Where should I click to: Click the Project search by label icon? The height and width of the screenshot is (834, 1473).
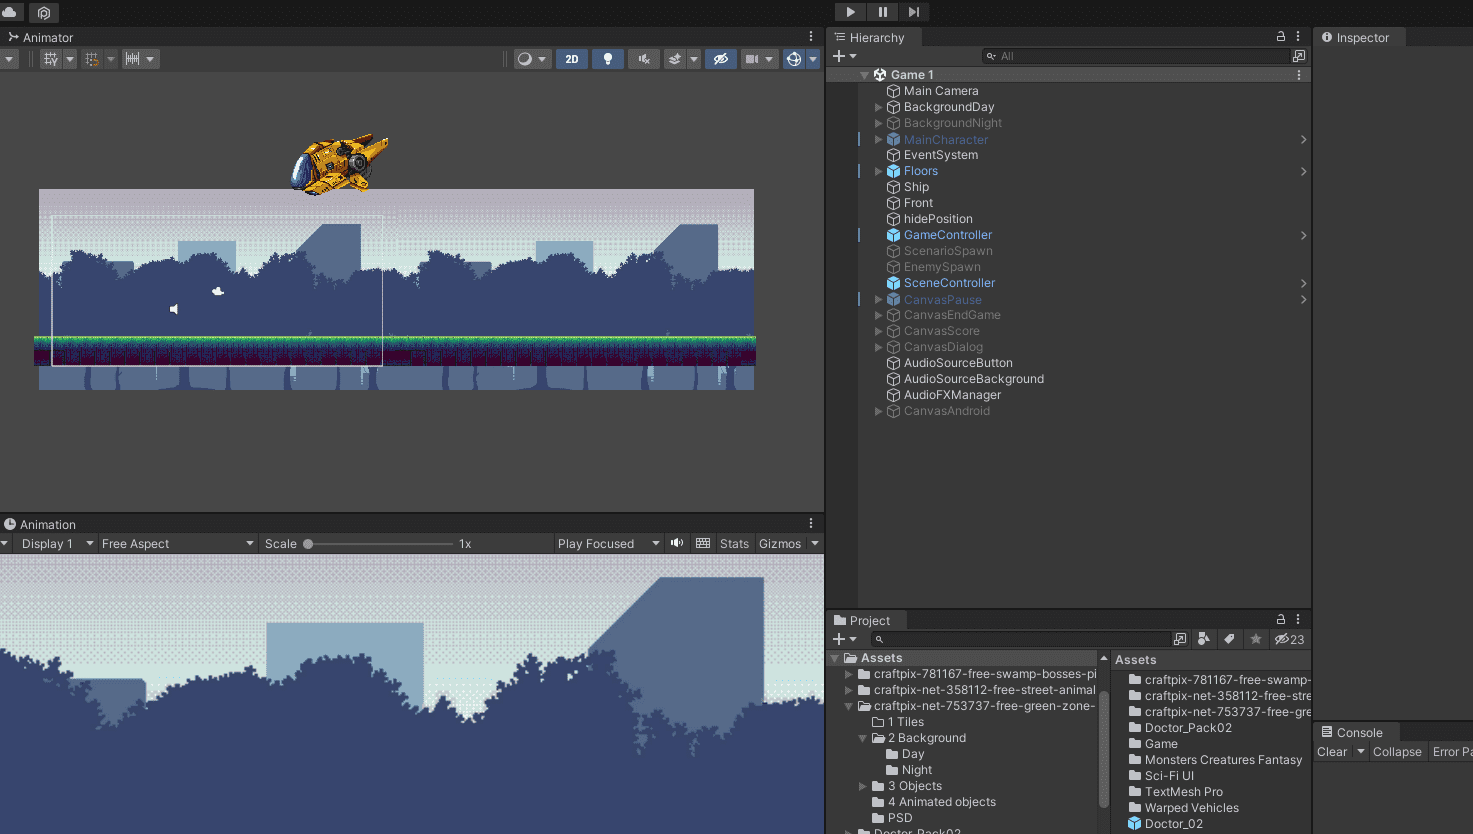point(1229,639)
